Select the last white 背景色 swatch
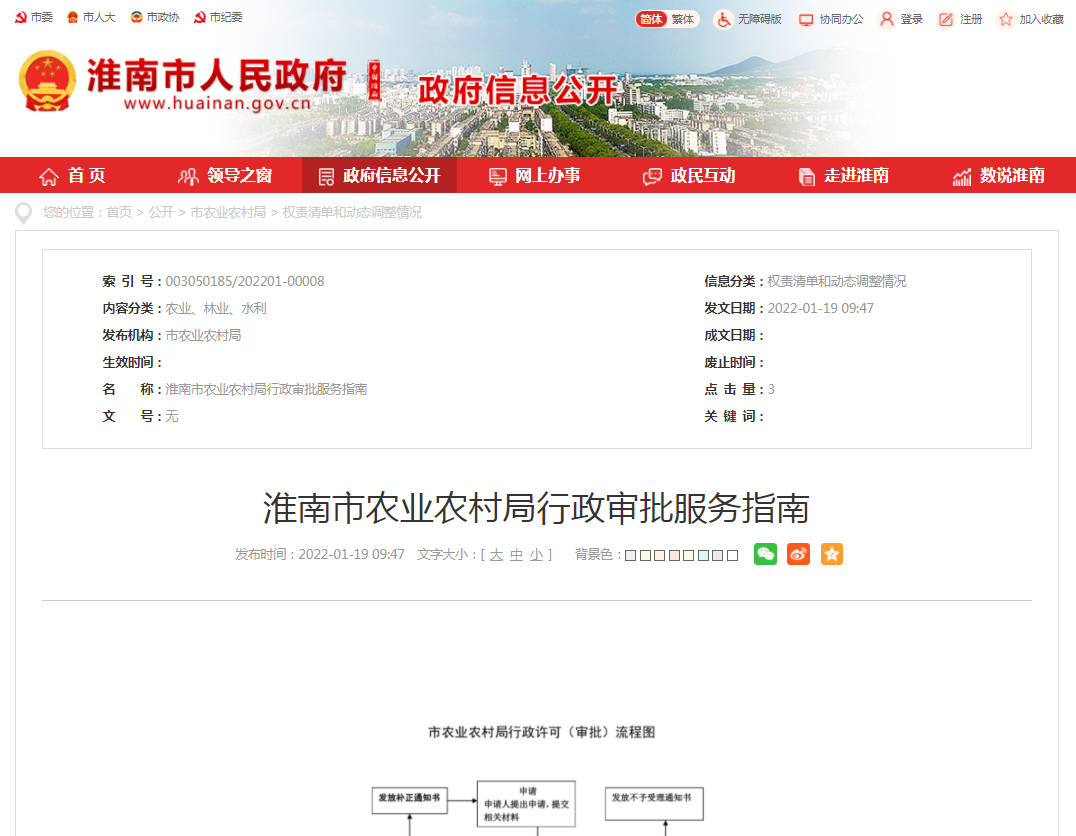Image resolution: width=1076 pixels, height=836 pixels. click(x=732, y=554)
